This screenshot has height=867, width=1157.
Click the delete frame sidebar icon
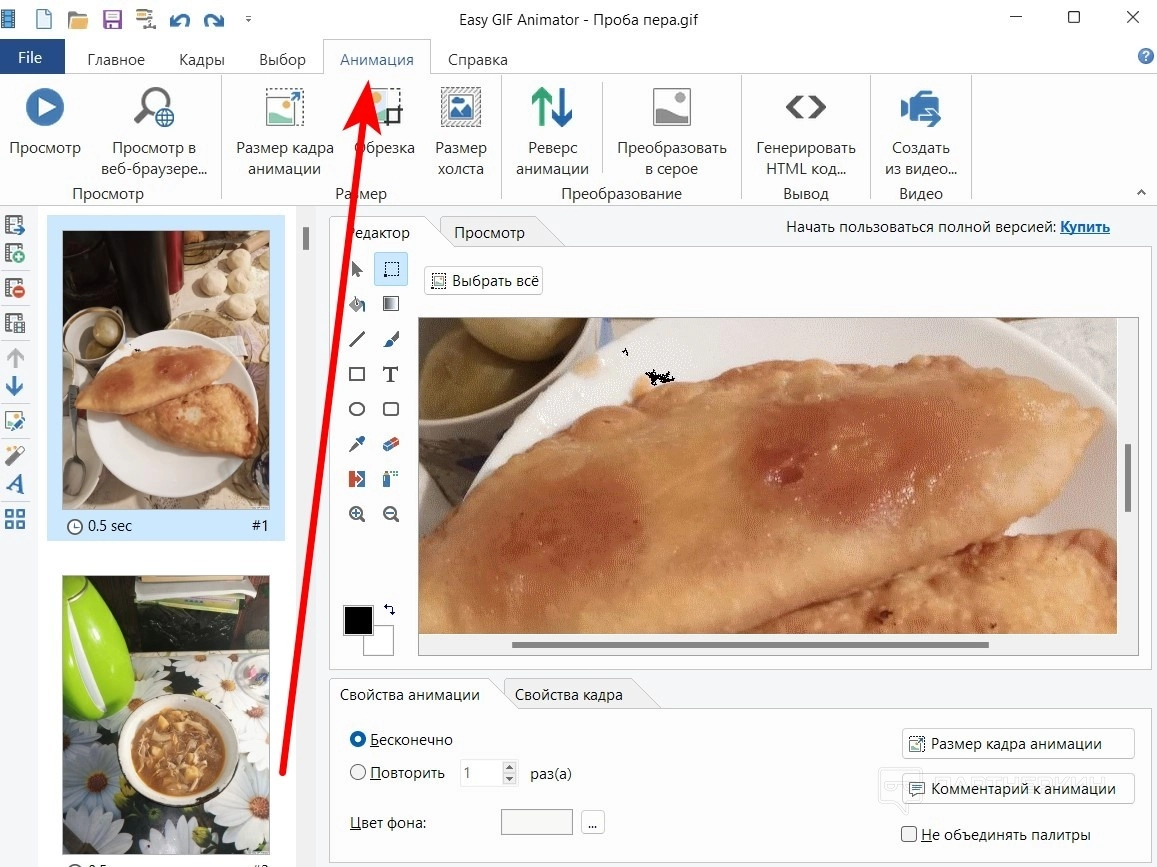point(15,289)
